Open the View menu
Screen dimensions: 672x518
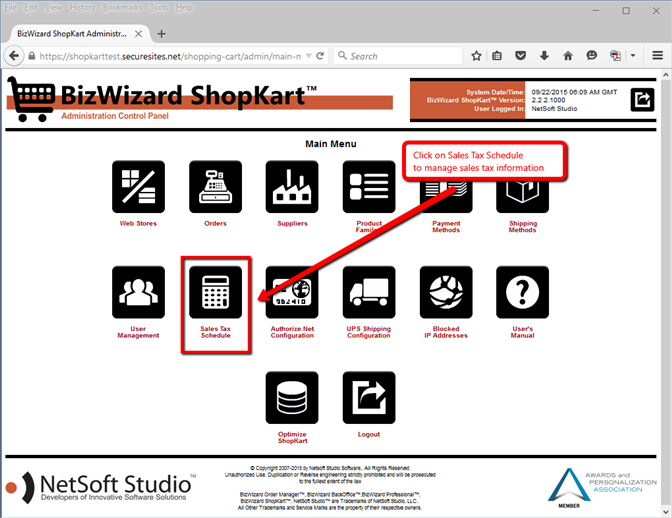(x=54, y=8)
